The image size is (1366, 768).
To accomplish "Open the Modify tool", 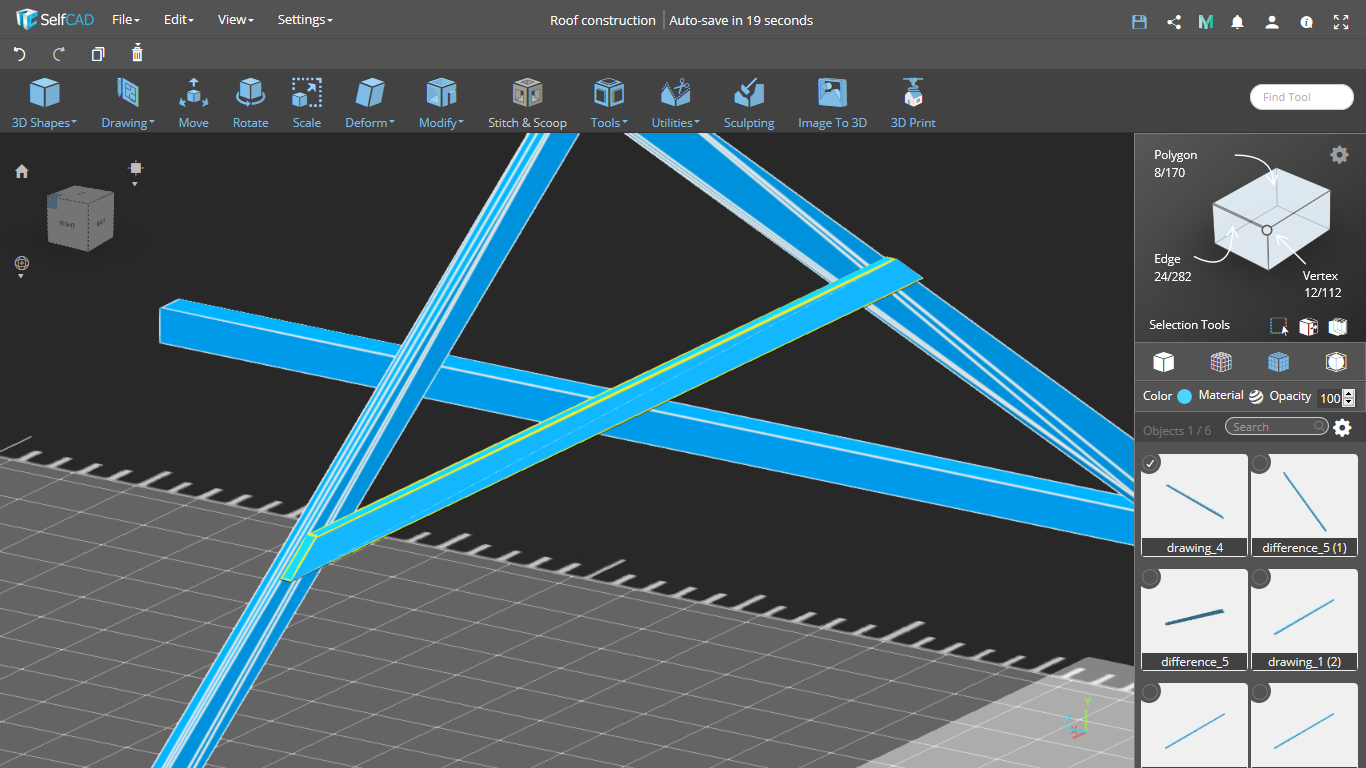I will coord(441,103).
